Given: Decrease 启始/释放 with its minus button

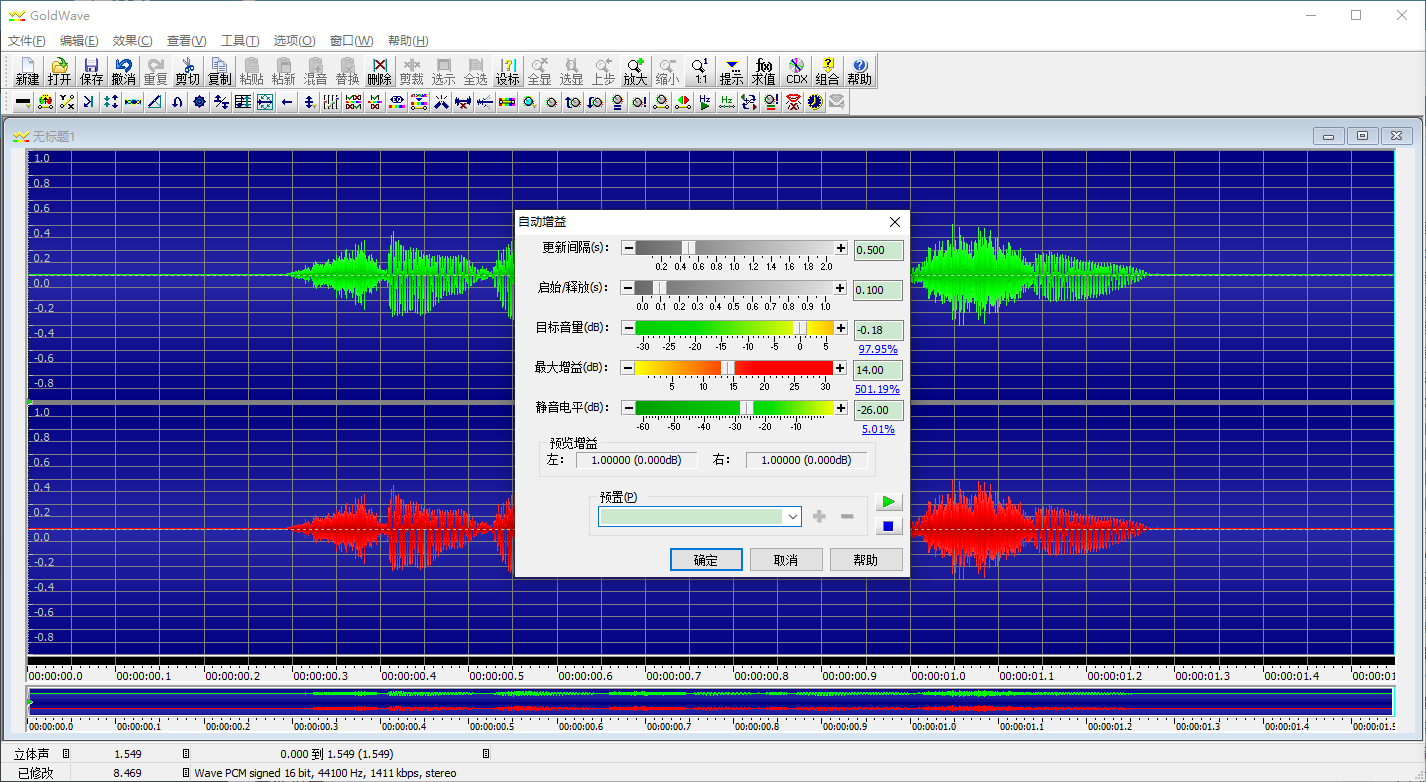Looking at the screenshot, I should (628, 288).
